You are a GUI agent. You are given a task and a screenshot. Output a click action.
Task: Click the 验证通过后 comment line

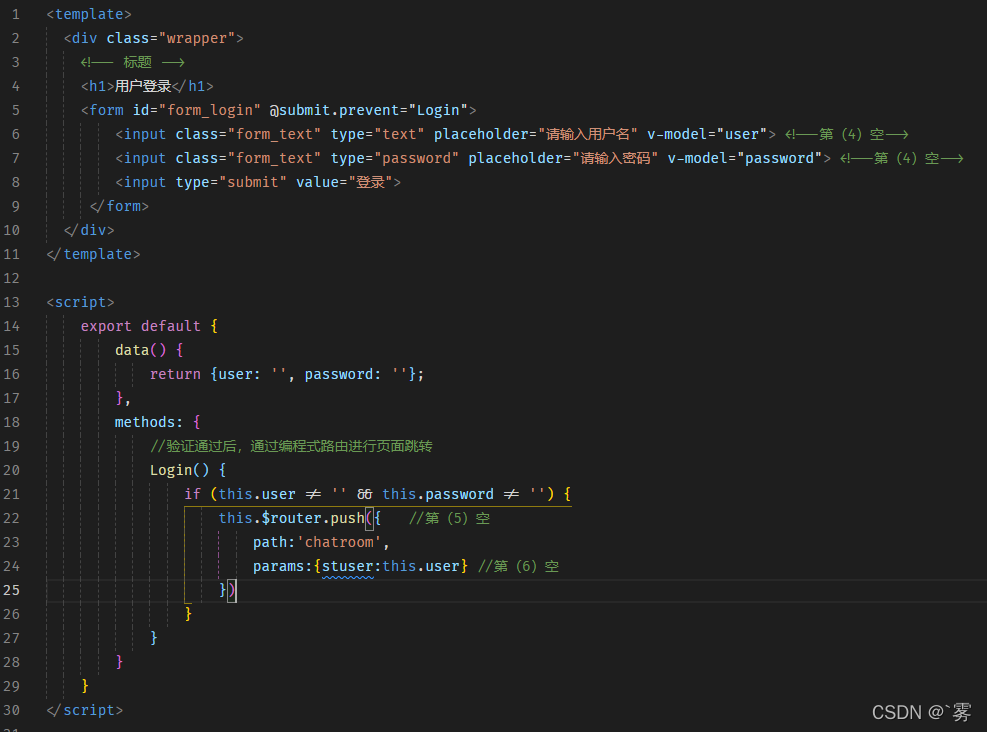tap(291, 446)
